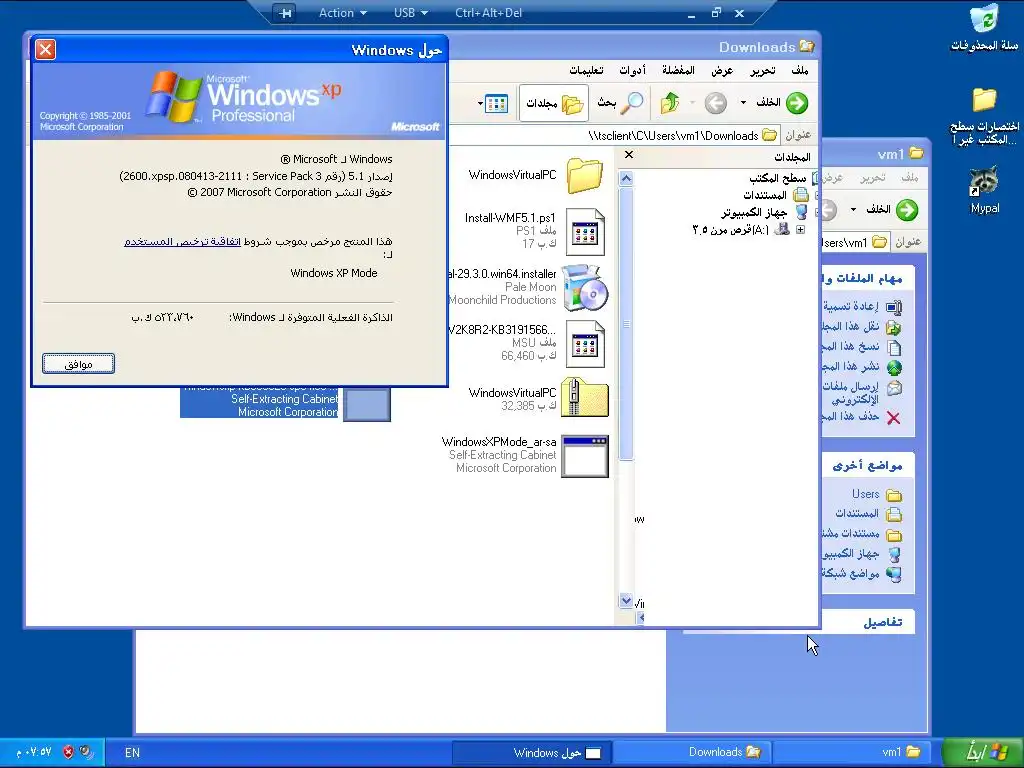The width and height of the screenshot is (1024, 768).
Task: Switch to About Windows taskbar button
Action: tap(531, 752)
